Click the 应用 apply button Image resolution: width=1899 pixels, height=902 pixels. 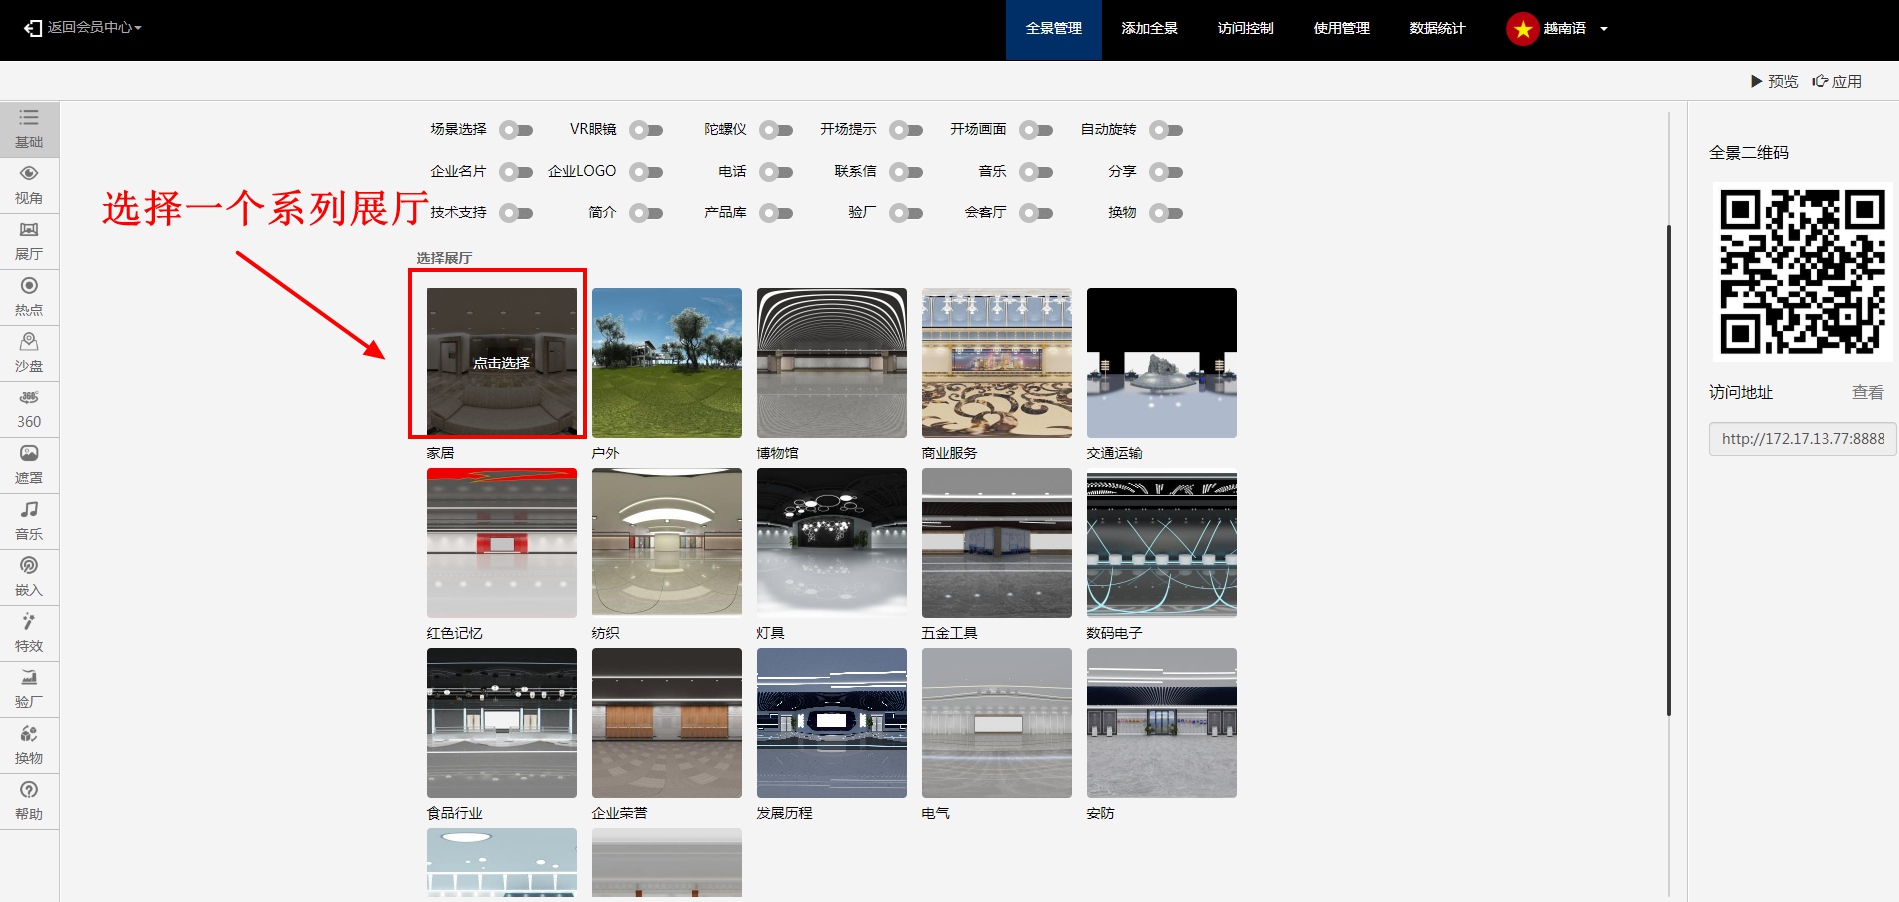1838,81
